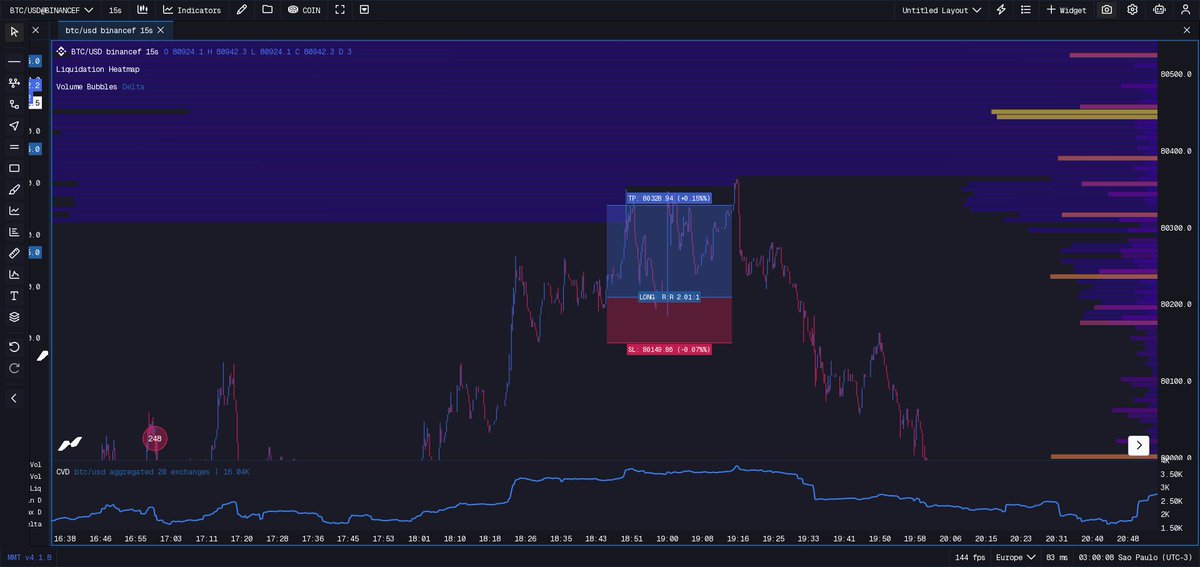
Task: Open the robot assistant icon
Action: pyautogui.click(x=1159, y=10)
